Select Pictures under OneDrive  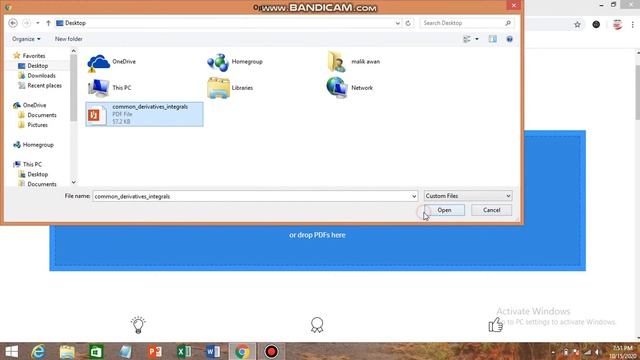pyautogui.click(x=33, y=125)
